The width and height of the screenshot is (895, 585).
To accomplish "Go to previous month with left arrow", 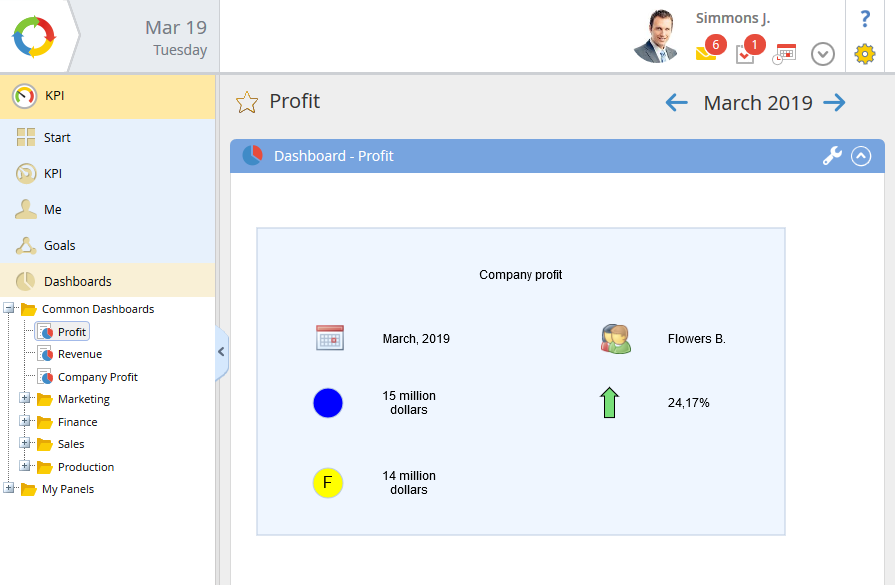I will pos(677,102).
